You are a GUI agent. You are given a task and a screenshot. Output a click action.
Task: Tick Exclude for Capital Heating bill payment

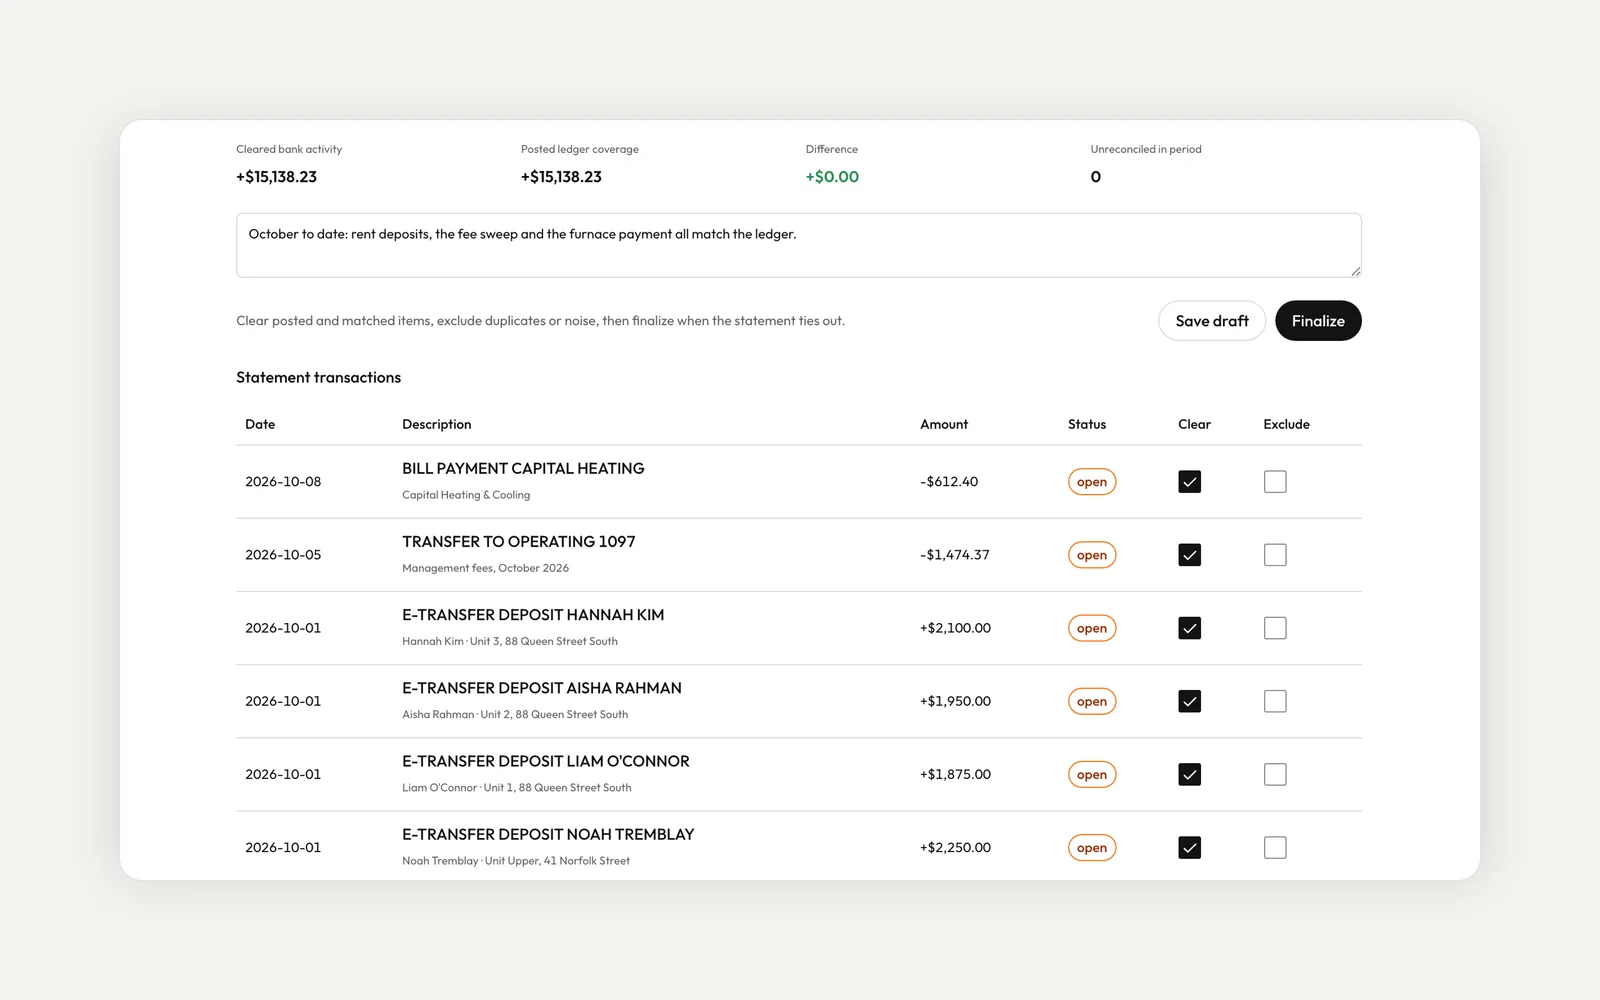tap(1275, 482)
